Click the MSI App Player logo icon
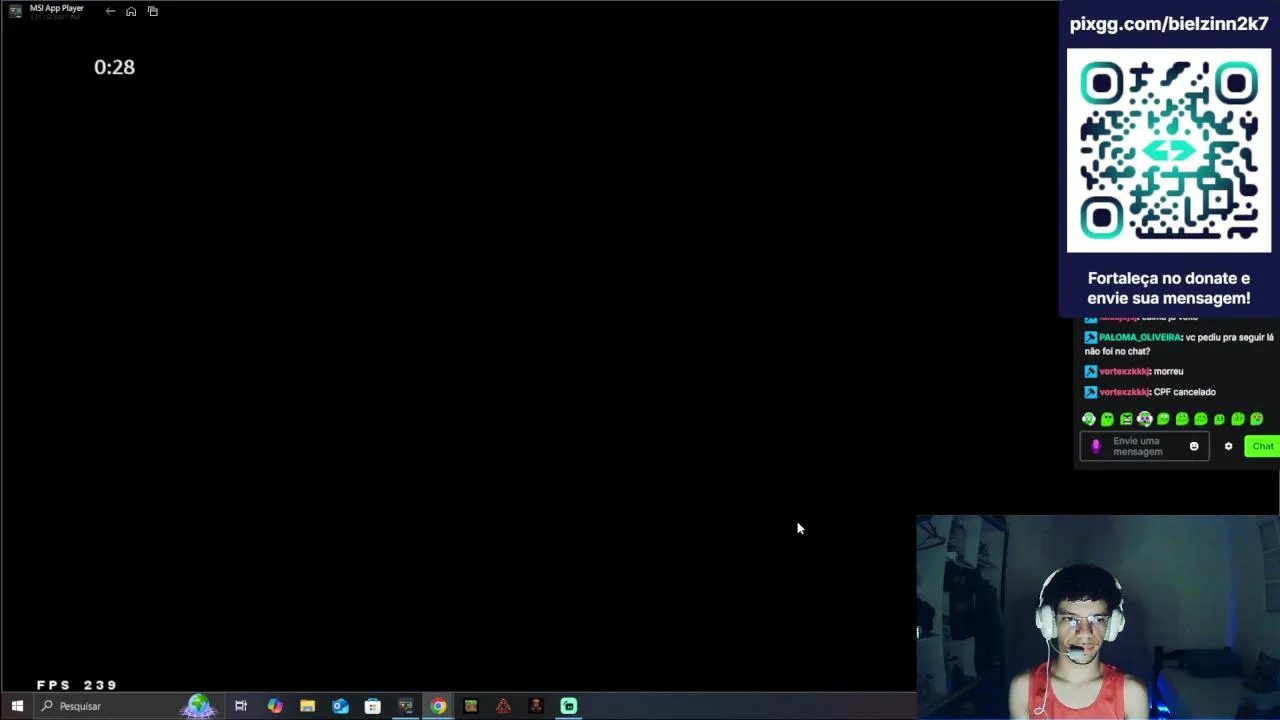 click(x=15, y=11)
